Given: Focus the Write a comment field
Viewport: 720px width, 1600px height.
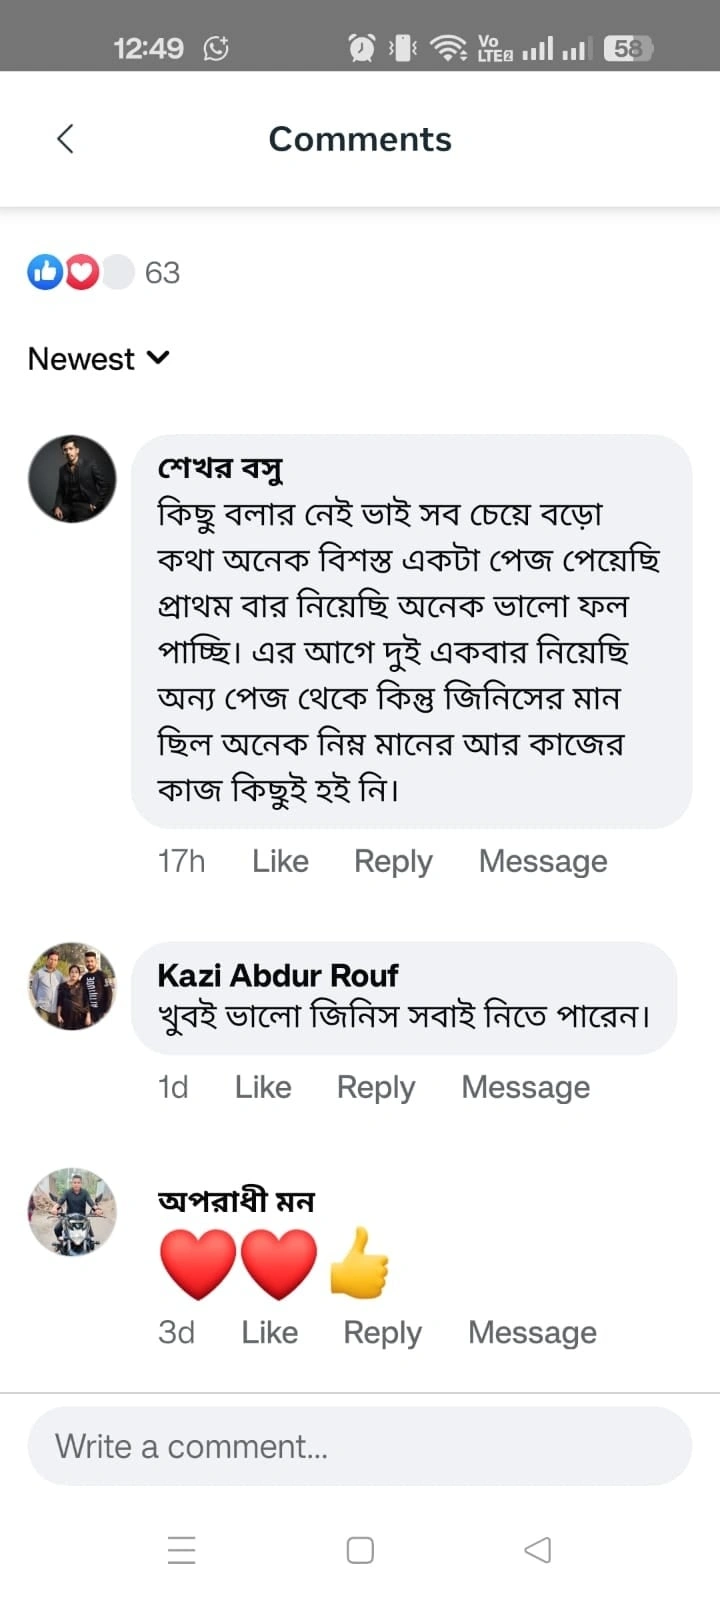Looking at the screenshot, I should [x=360, y=1446].
